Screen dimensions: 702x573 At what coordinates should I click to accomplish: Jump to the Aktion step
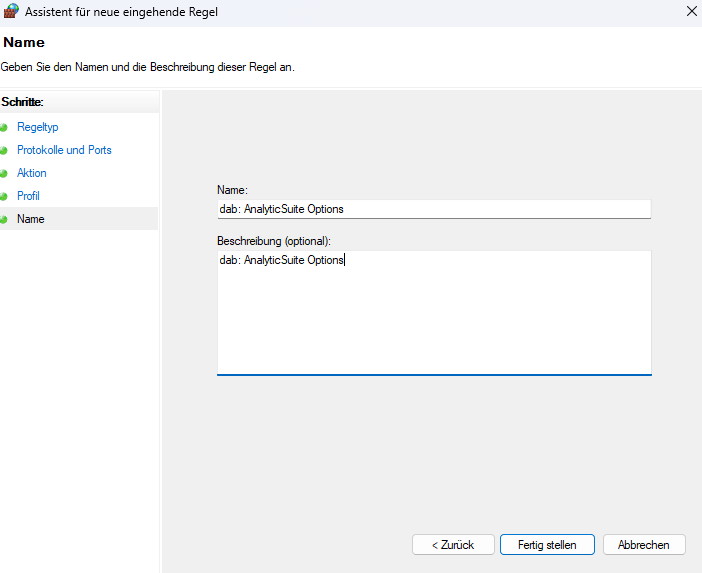[32, 173]
